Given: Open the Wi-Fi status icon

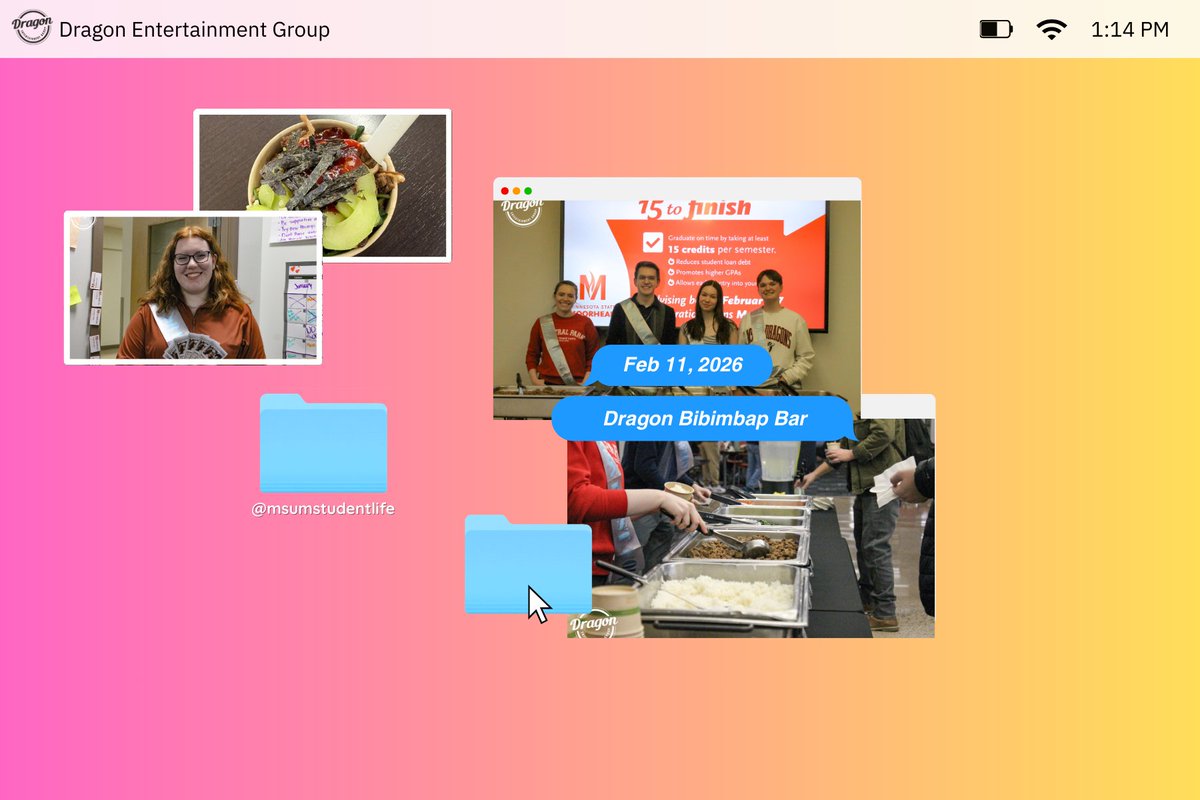Looking at the screenshot, I should tap(1051, 29).
